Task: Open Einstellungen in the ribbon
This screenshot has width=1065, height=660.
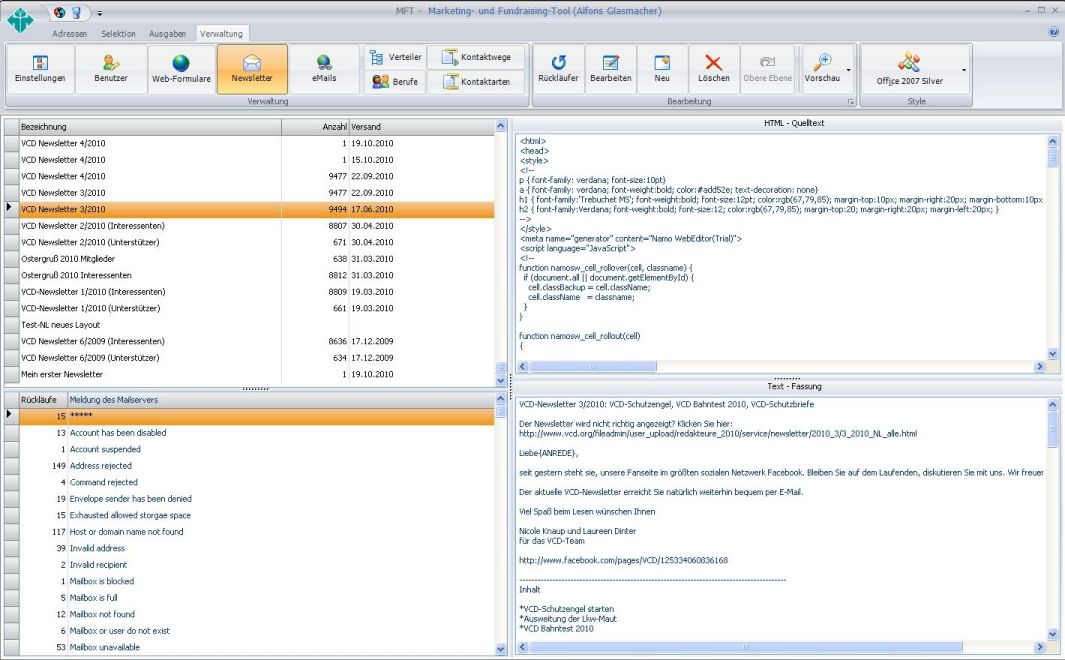Action: tap(40, 69)
